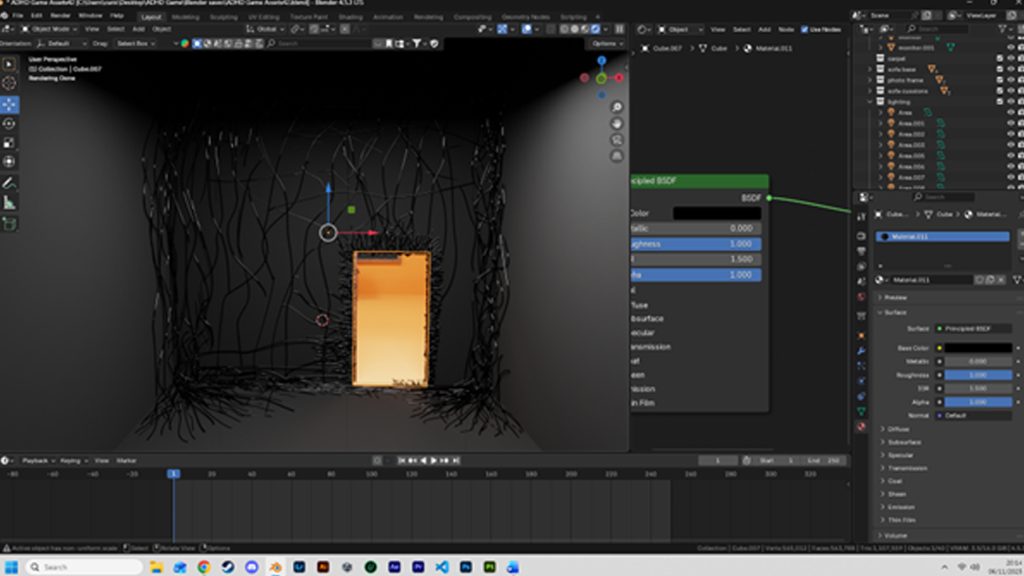The image size is (1024, 576).
Task: Click the pan hand icon in viewport
Action: click(x=617, y=123)
